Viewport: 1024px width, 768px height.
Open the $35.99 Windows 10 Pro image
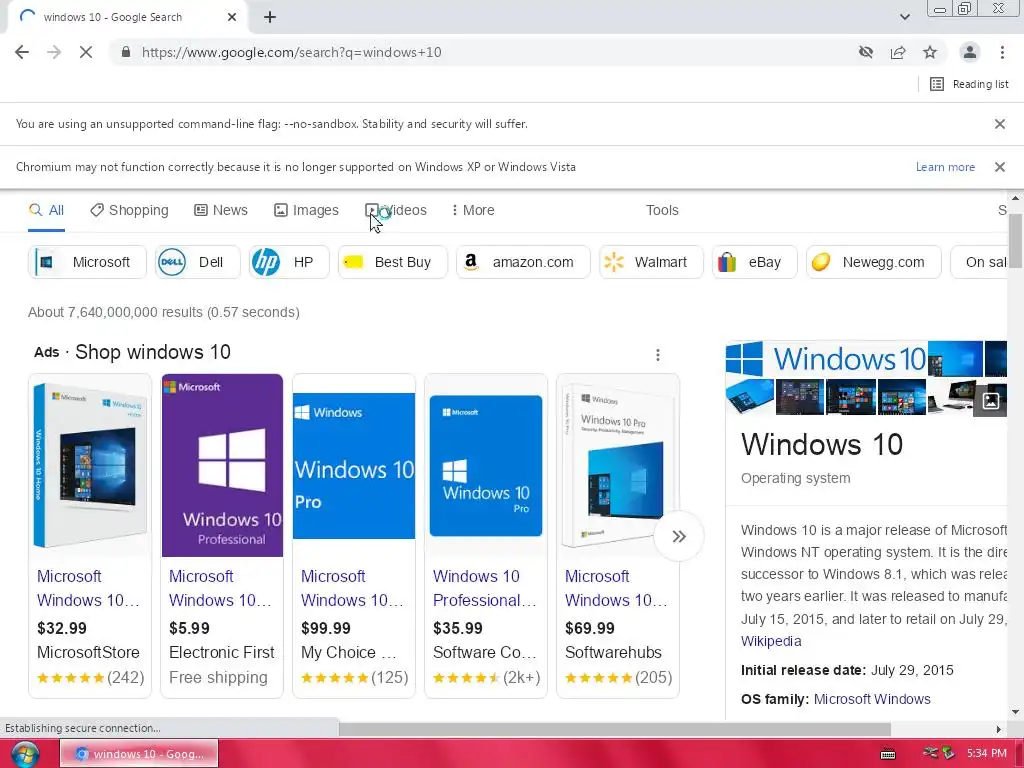coord(486,466)
